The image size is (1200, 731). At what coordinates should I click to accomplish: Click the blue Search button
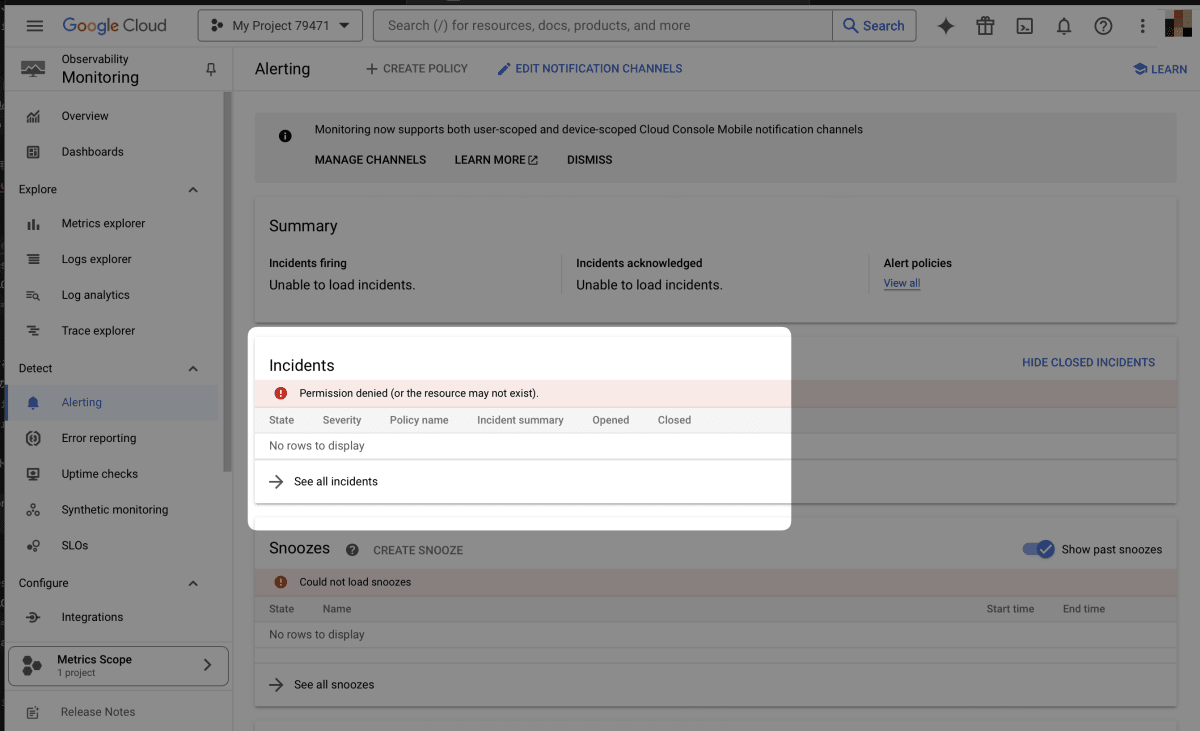pos(874,26)
